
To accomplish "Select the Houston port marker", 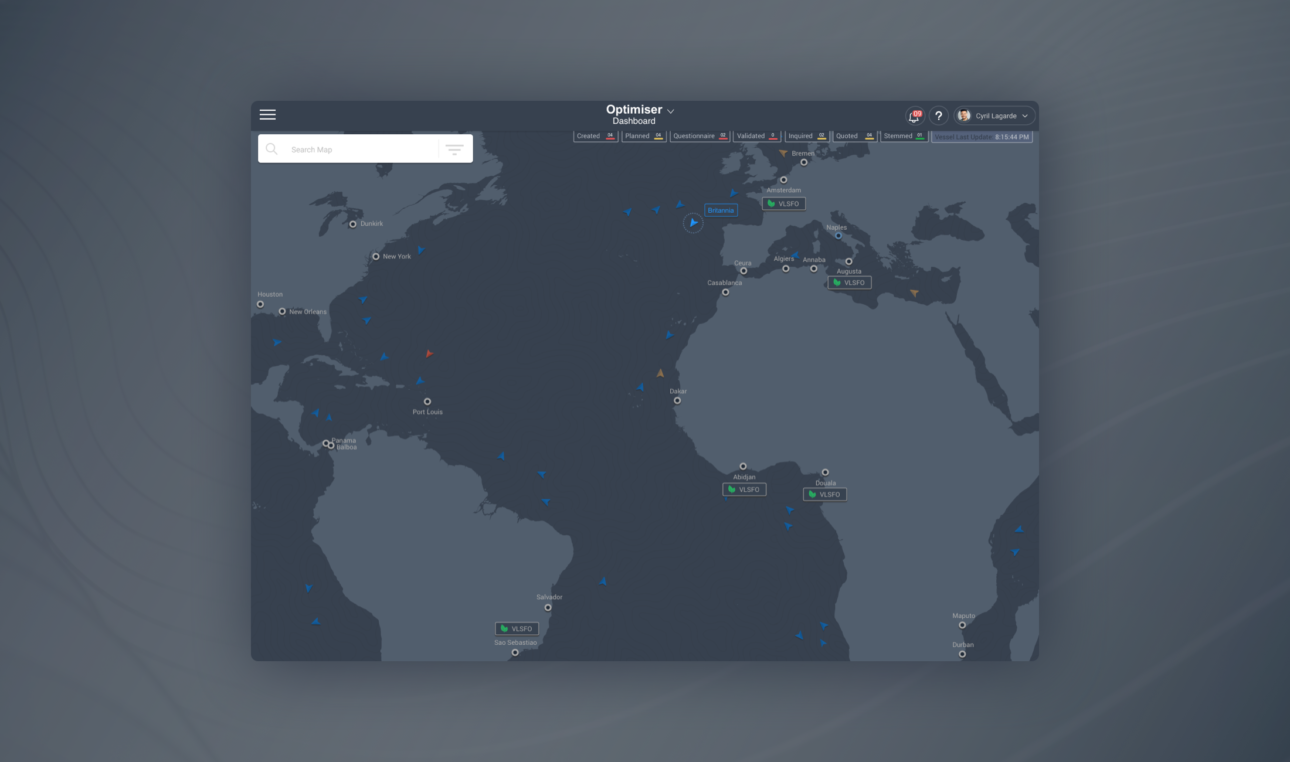I will [x=261, y=304].
